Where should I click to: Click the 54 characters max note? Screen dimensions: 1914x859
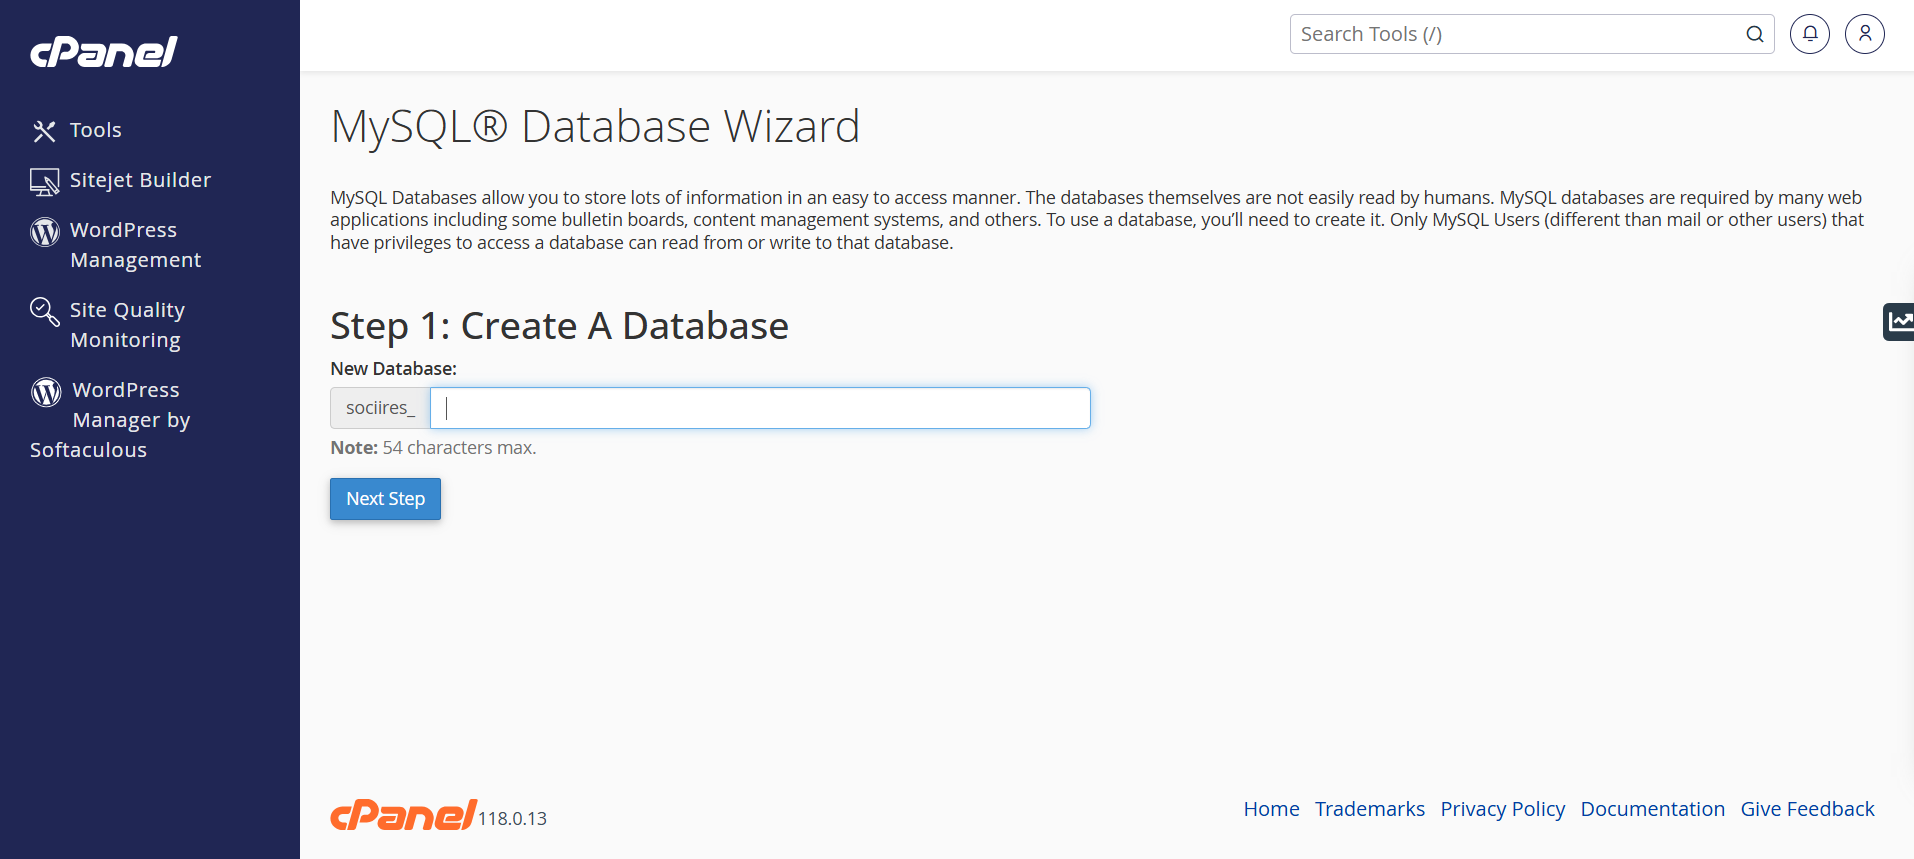pos(433,448)
